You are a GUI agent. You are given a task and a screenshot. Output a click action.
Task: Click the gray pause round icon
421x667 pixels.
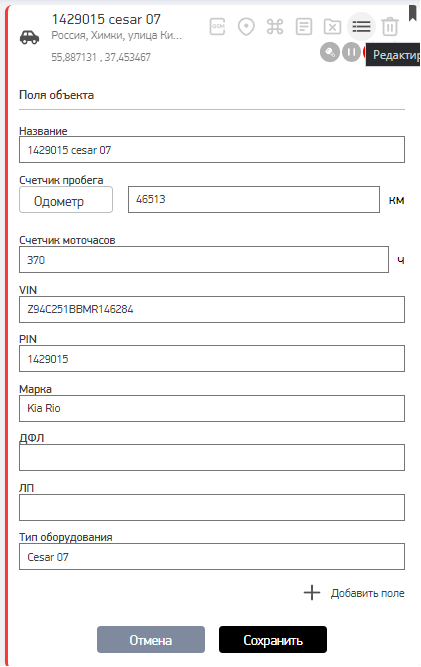[352, 52]
